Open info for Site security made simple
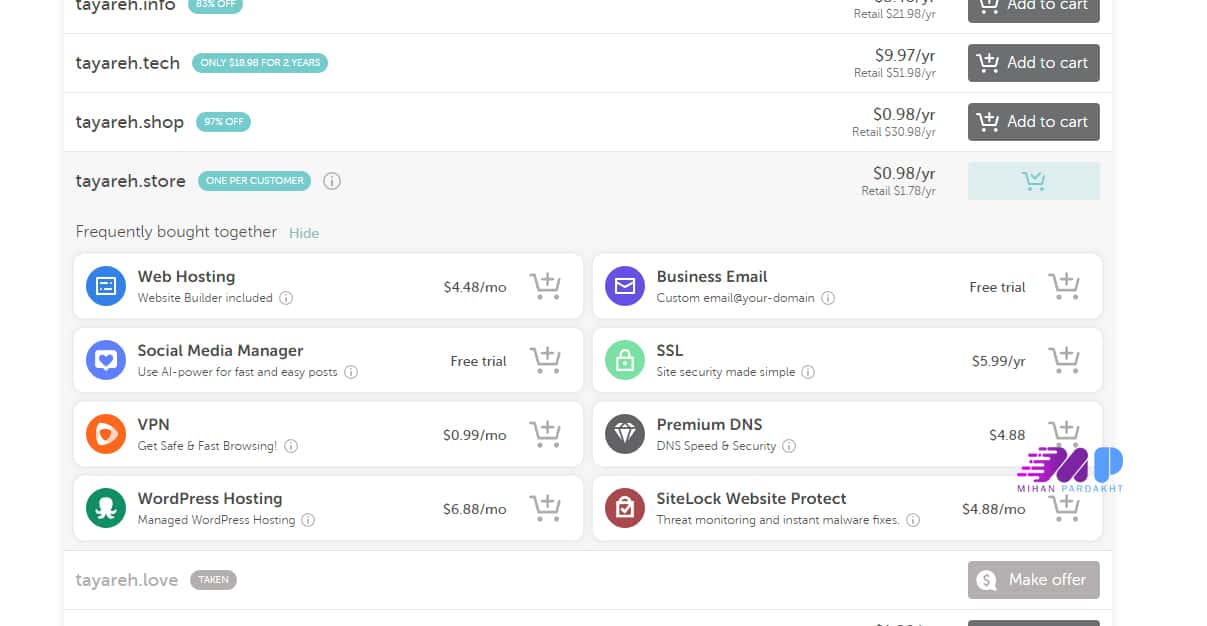The width and height of the screenshot is (1207, 626). pos(808,372)
